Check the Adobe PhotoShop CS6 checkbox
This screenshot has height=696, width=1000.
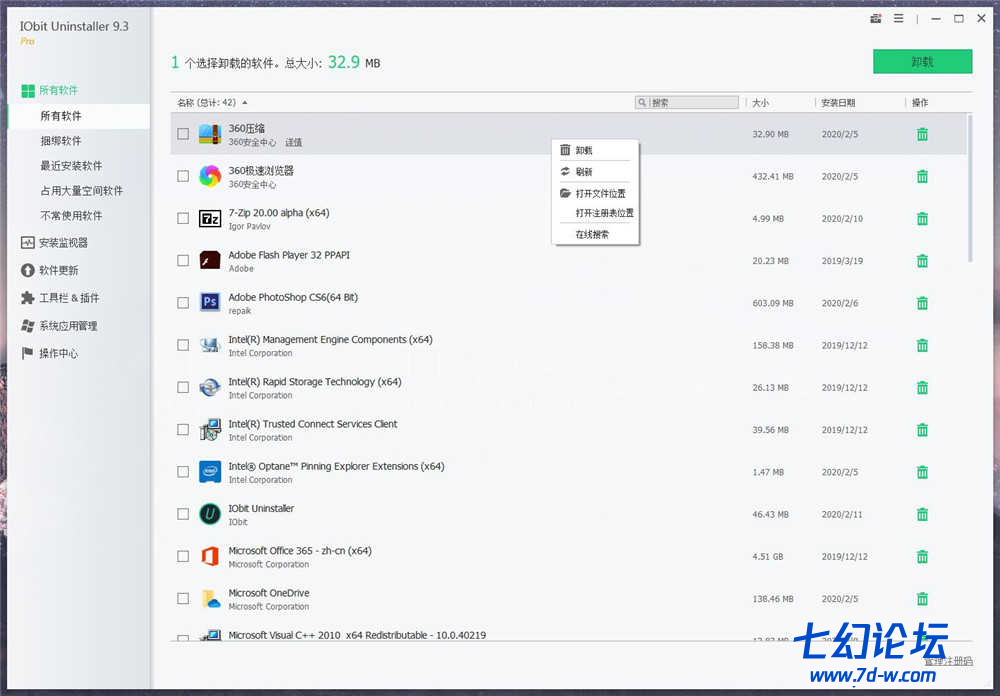[183, 302]
